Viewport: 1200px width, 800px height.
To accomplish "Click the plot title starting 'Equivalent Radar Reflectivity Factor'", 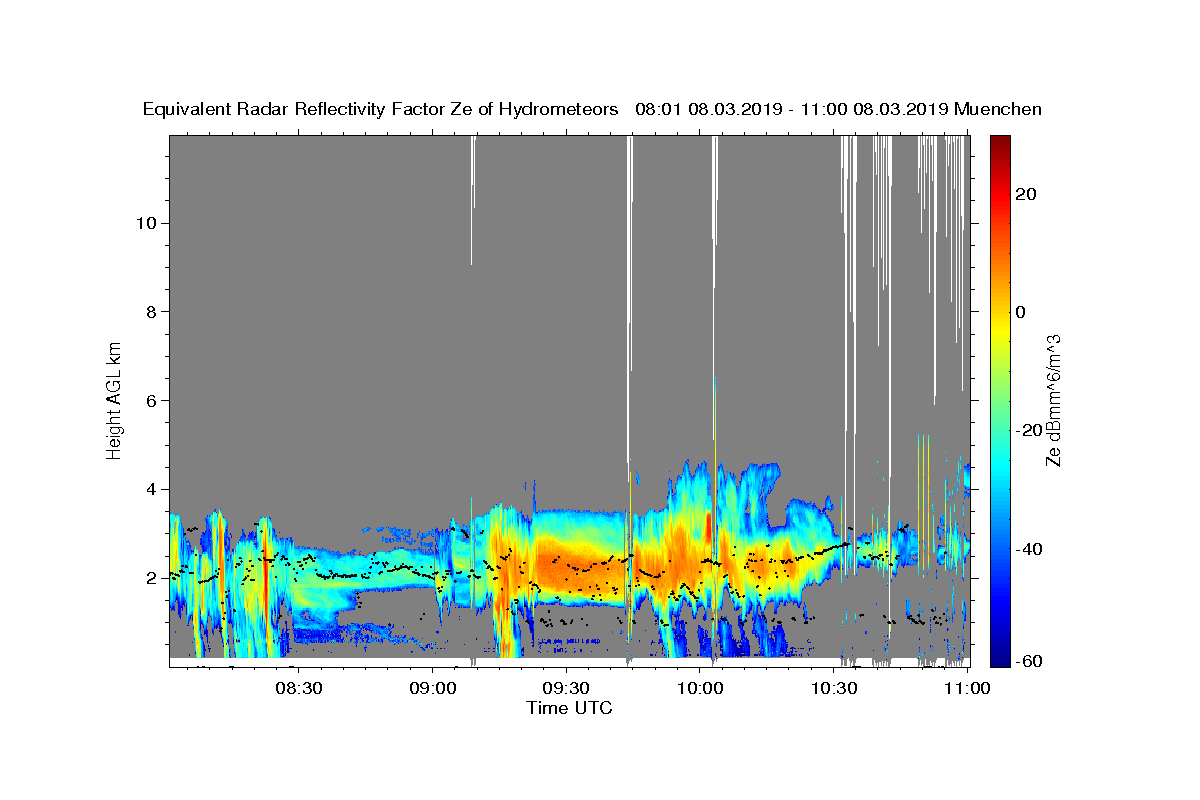I will (592, 110).
